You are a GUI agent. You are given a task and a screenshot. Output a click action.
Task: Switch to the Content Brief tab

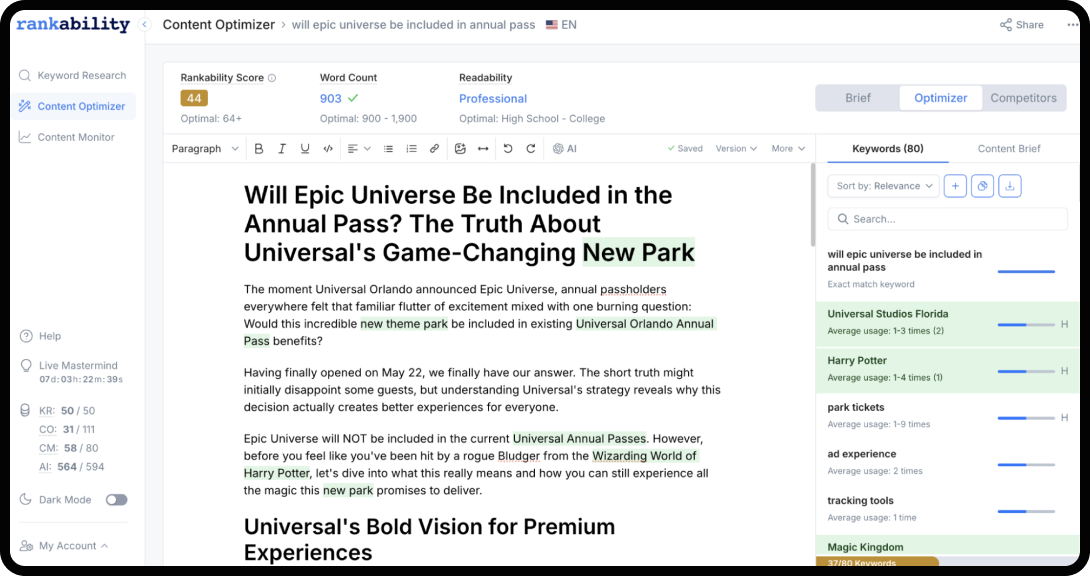(1009, 149)
